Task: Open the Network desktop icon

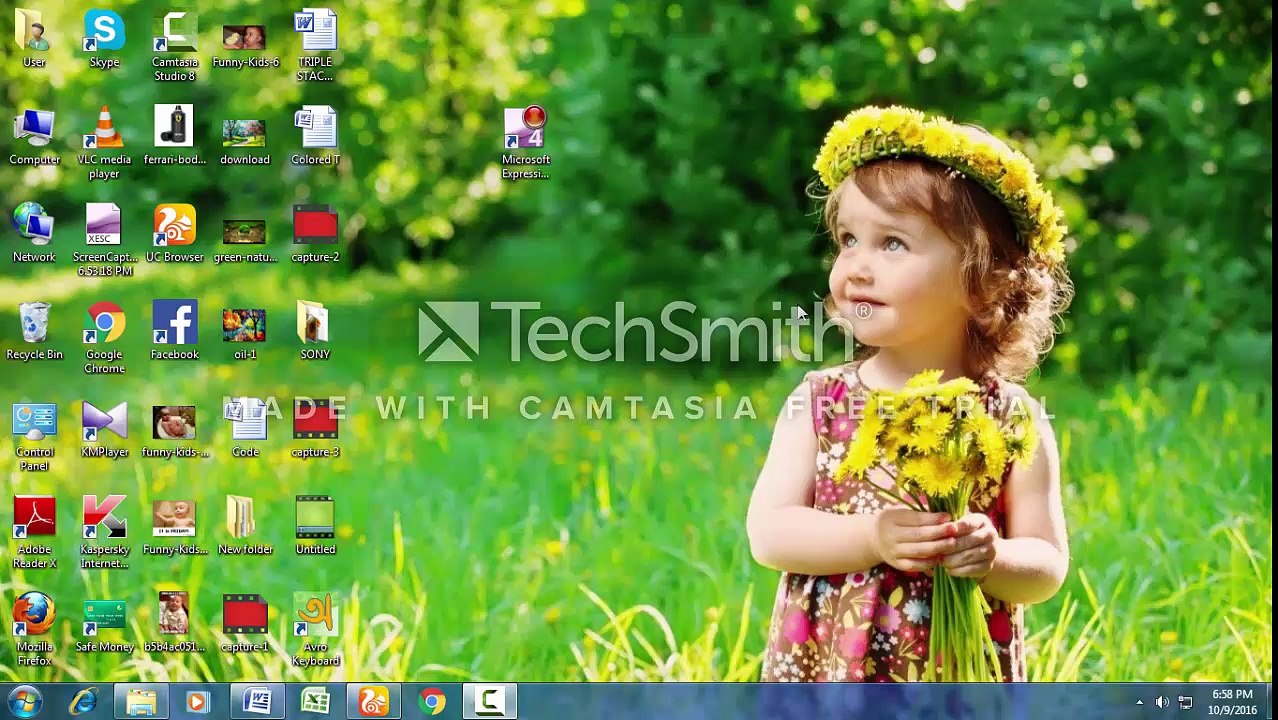Action: click(x=34, y=233)
